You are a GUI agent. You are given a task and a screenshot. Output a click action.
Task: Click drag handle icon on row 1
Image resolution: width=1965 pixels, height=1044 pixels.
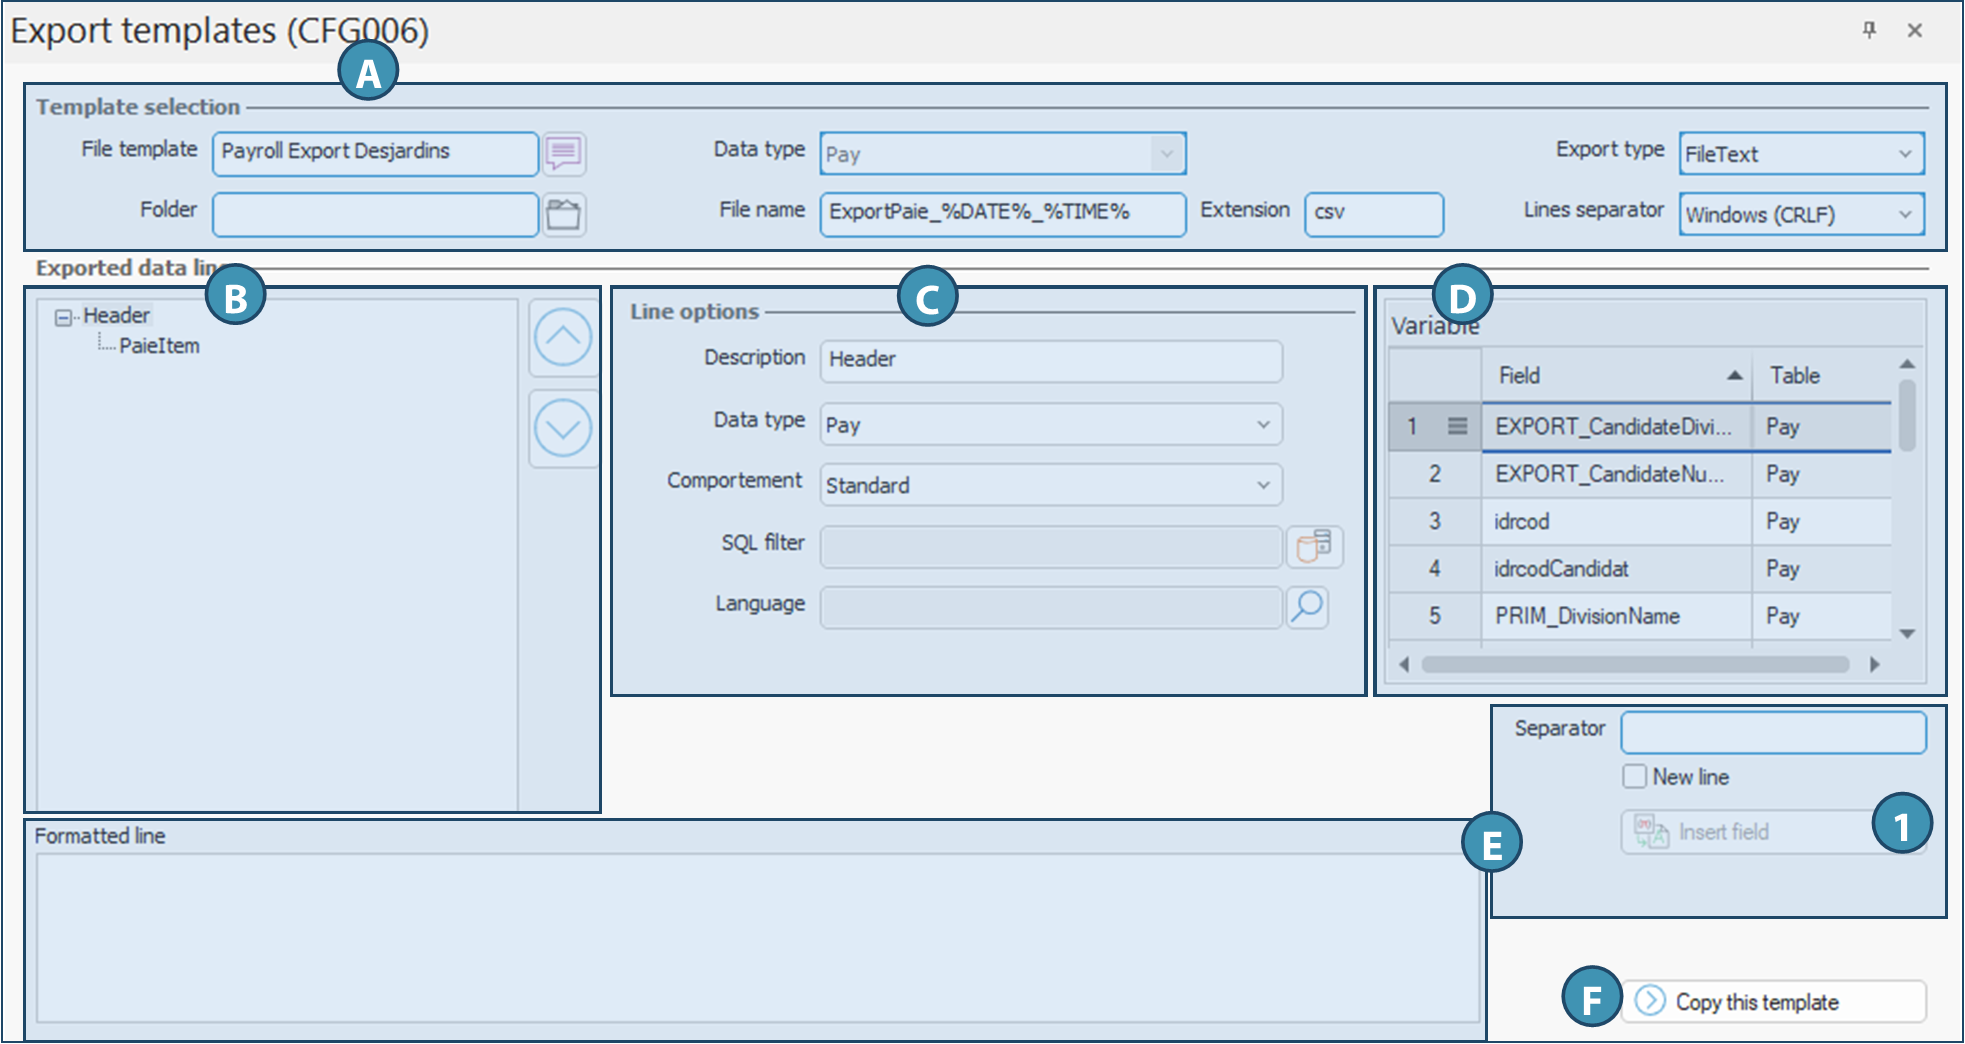tap(1457, 427)
